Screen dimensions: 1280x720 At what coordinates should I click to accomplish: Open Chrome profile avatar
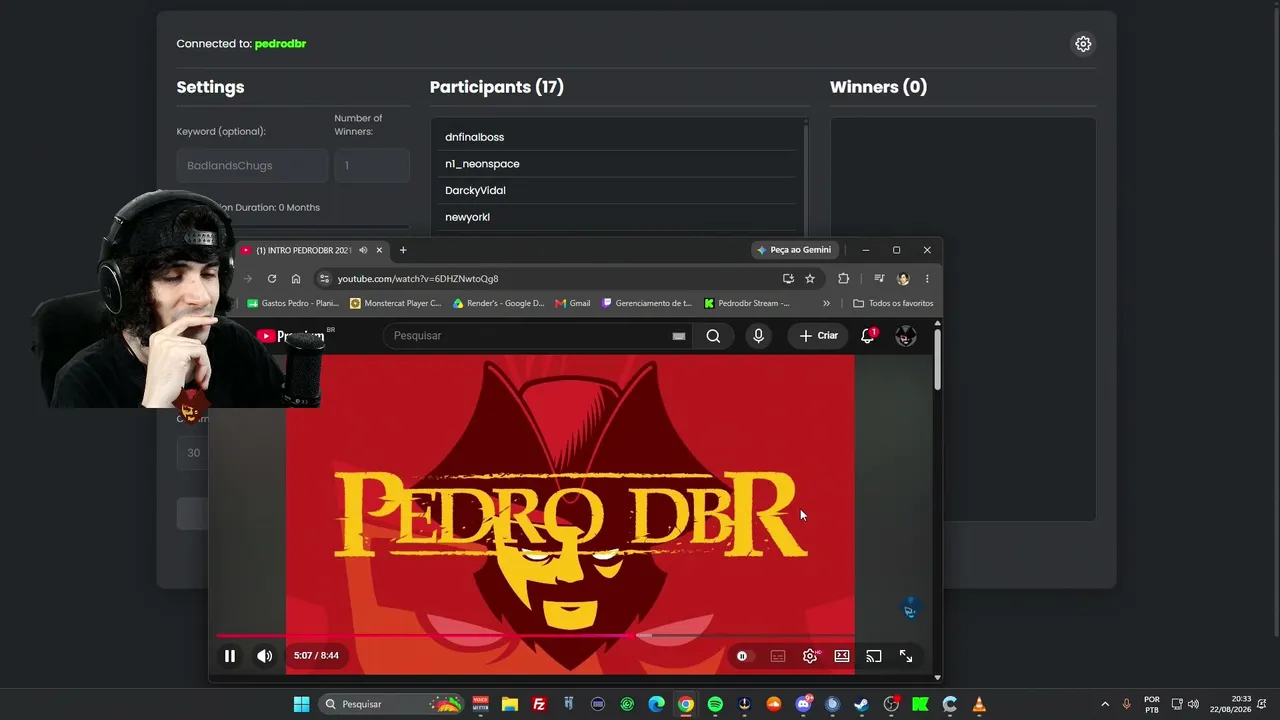click(903, 279)
